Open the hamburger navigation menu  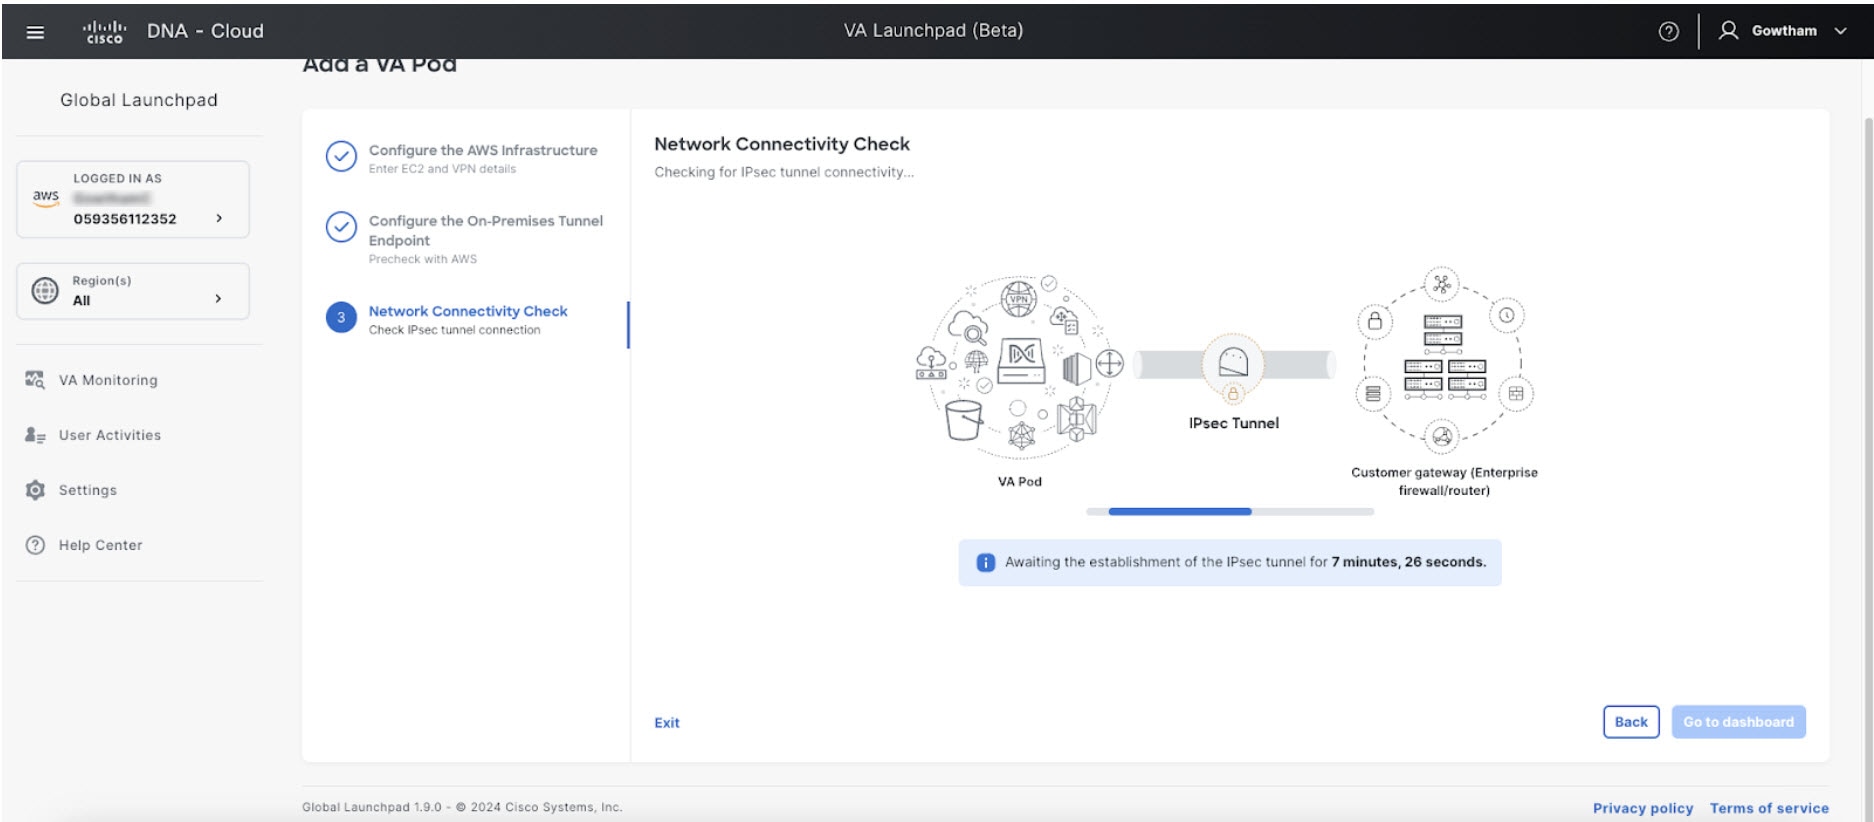tap(35, 32)
